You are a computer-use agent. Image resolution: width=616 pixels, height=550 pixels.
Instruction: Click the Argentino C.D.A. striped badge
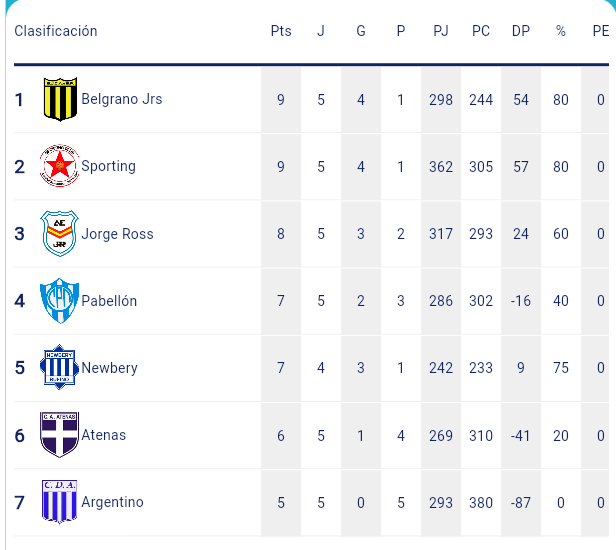click(59, 502)
